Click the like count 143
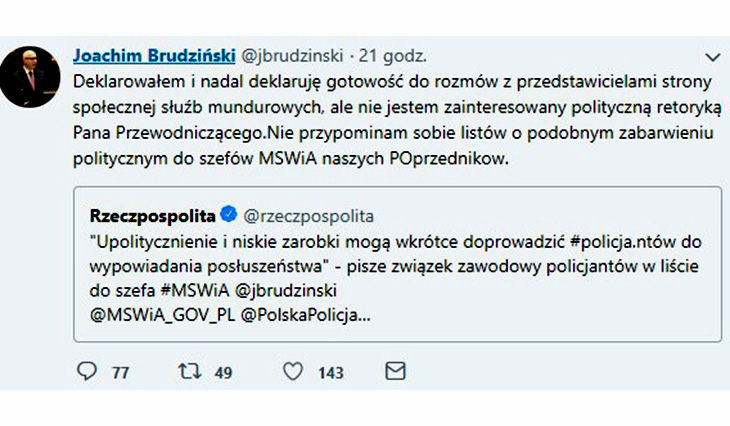Image resolution: width=730 pixels, height=426 pixels. pyautogui.click(x=330, y=373)
